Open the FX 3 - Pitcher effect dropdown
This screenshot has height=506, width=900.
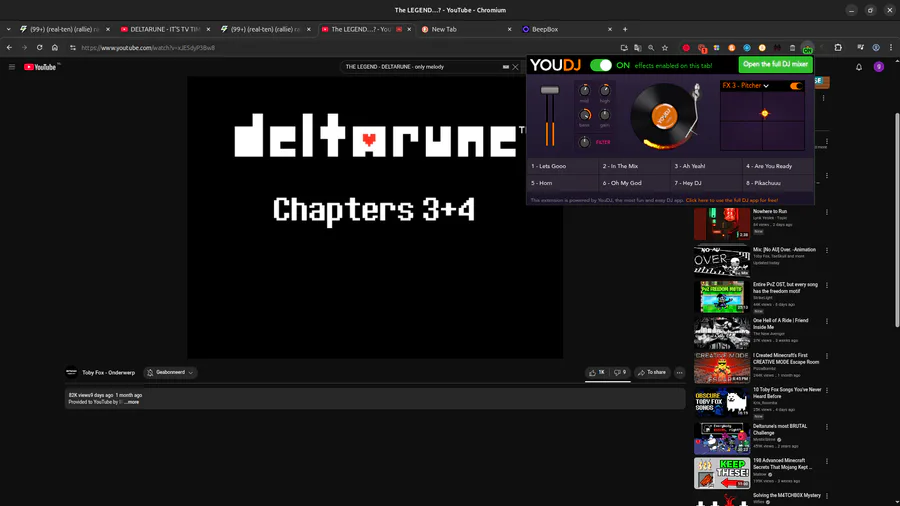click(x=745, y=85)
